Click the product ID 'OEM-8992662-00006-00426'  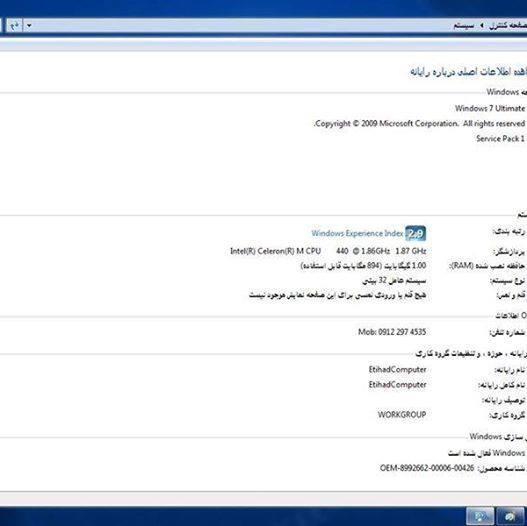click(427, 468)
